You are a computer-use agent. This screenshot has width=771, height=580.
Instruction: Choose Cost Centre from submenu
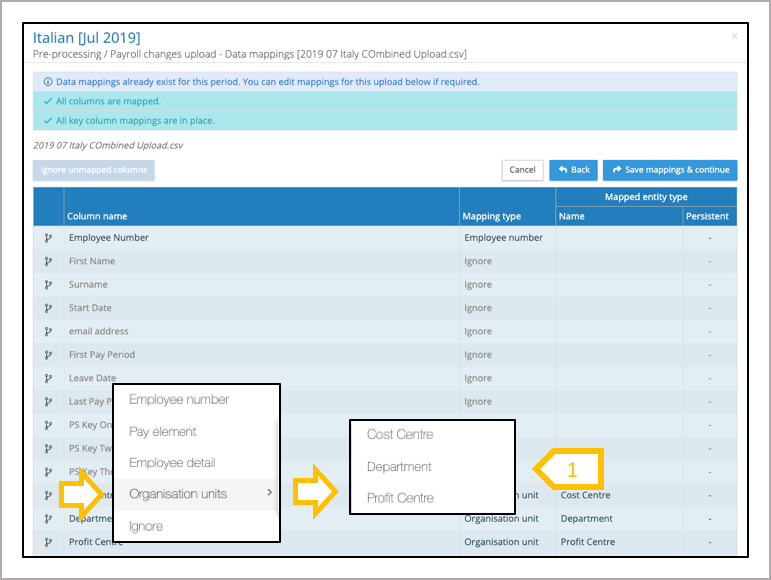pyautogui.click(x=400, y=435)
